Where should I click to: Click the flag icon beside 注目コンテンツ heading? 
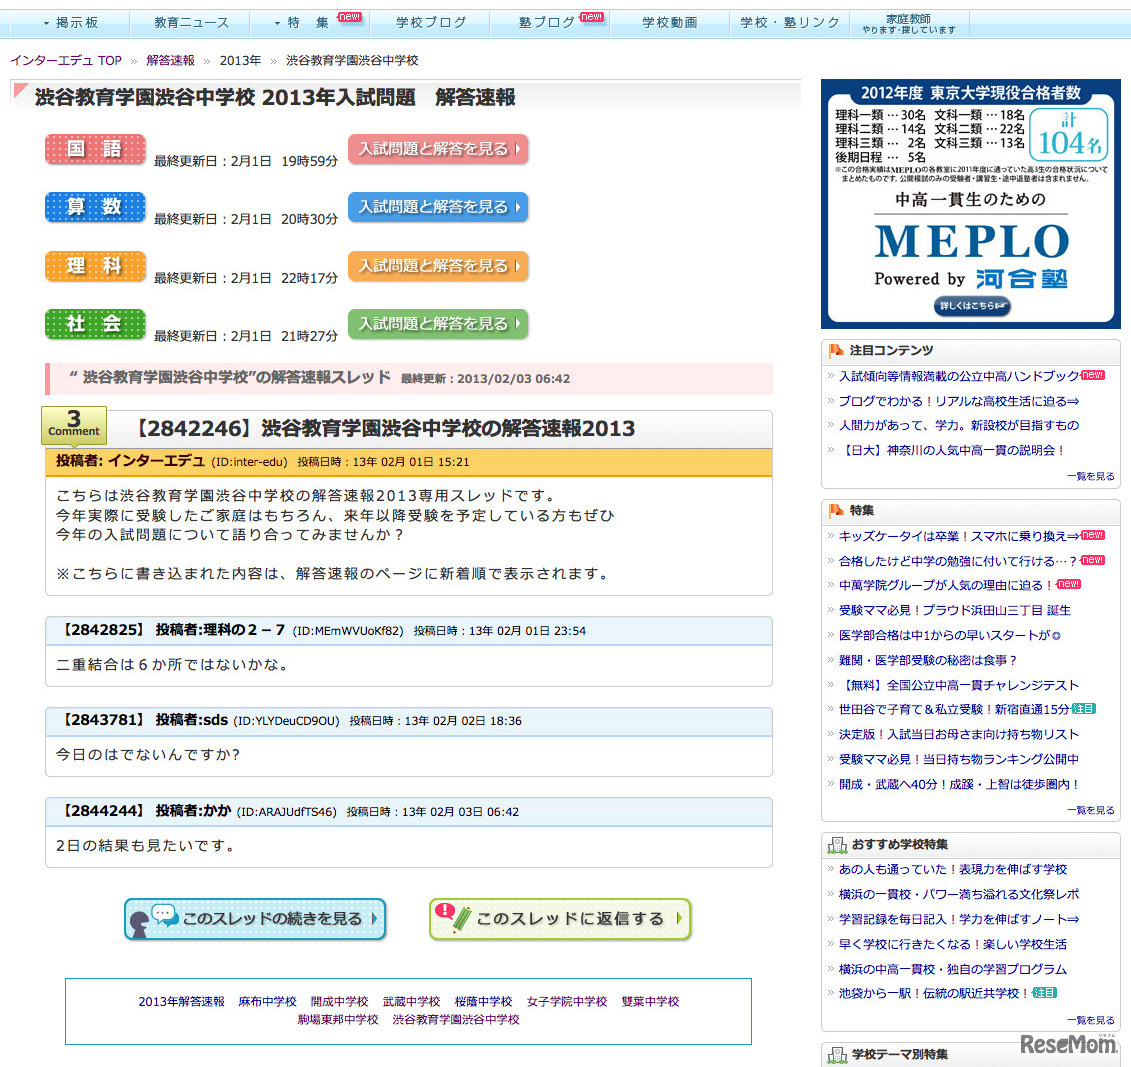834,350
